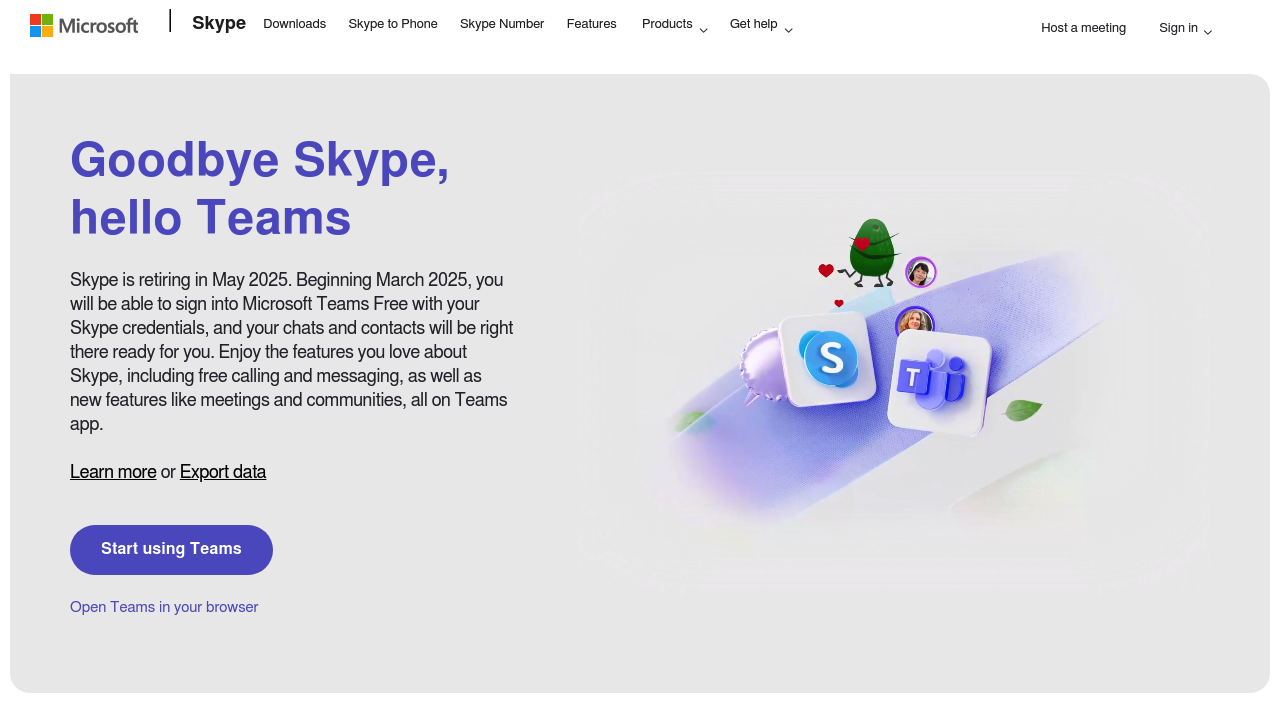Click the Teams logo tile in illustration
Screen dimensions: 1280x720
point(939,383)
